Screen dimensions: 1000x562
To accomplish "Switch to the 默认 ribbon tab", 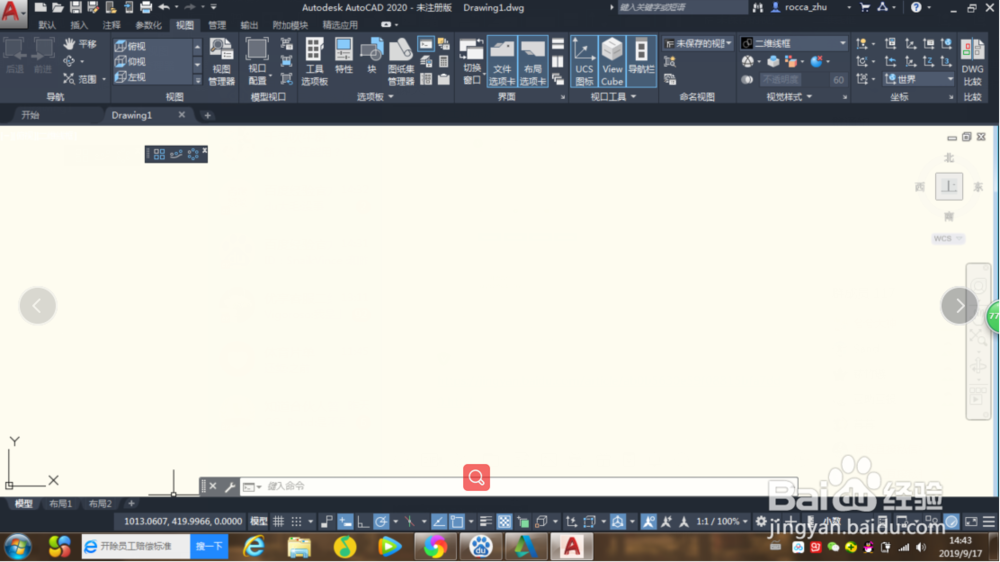I will (47, 25).
